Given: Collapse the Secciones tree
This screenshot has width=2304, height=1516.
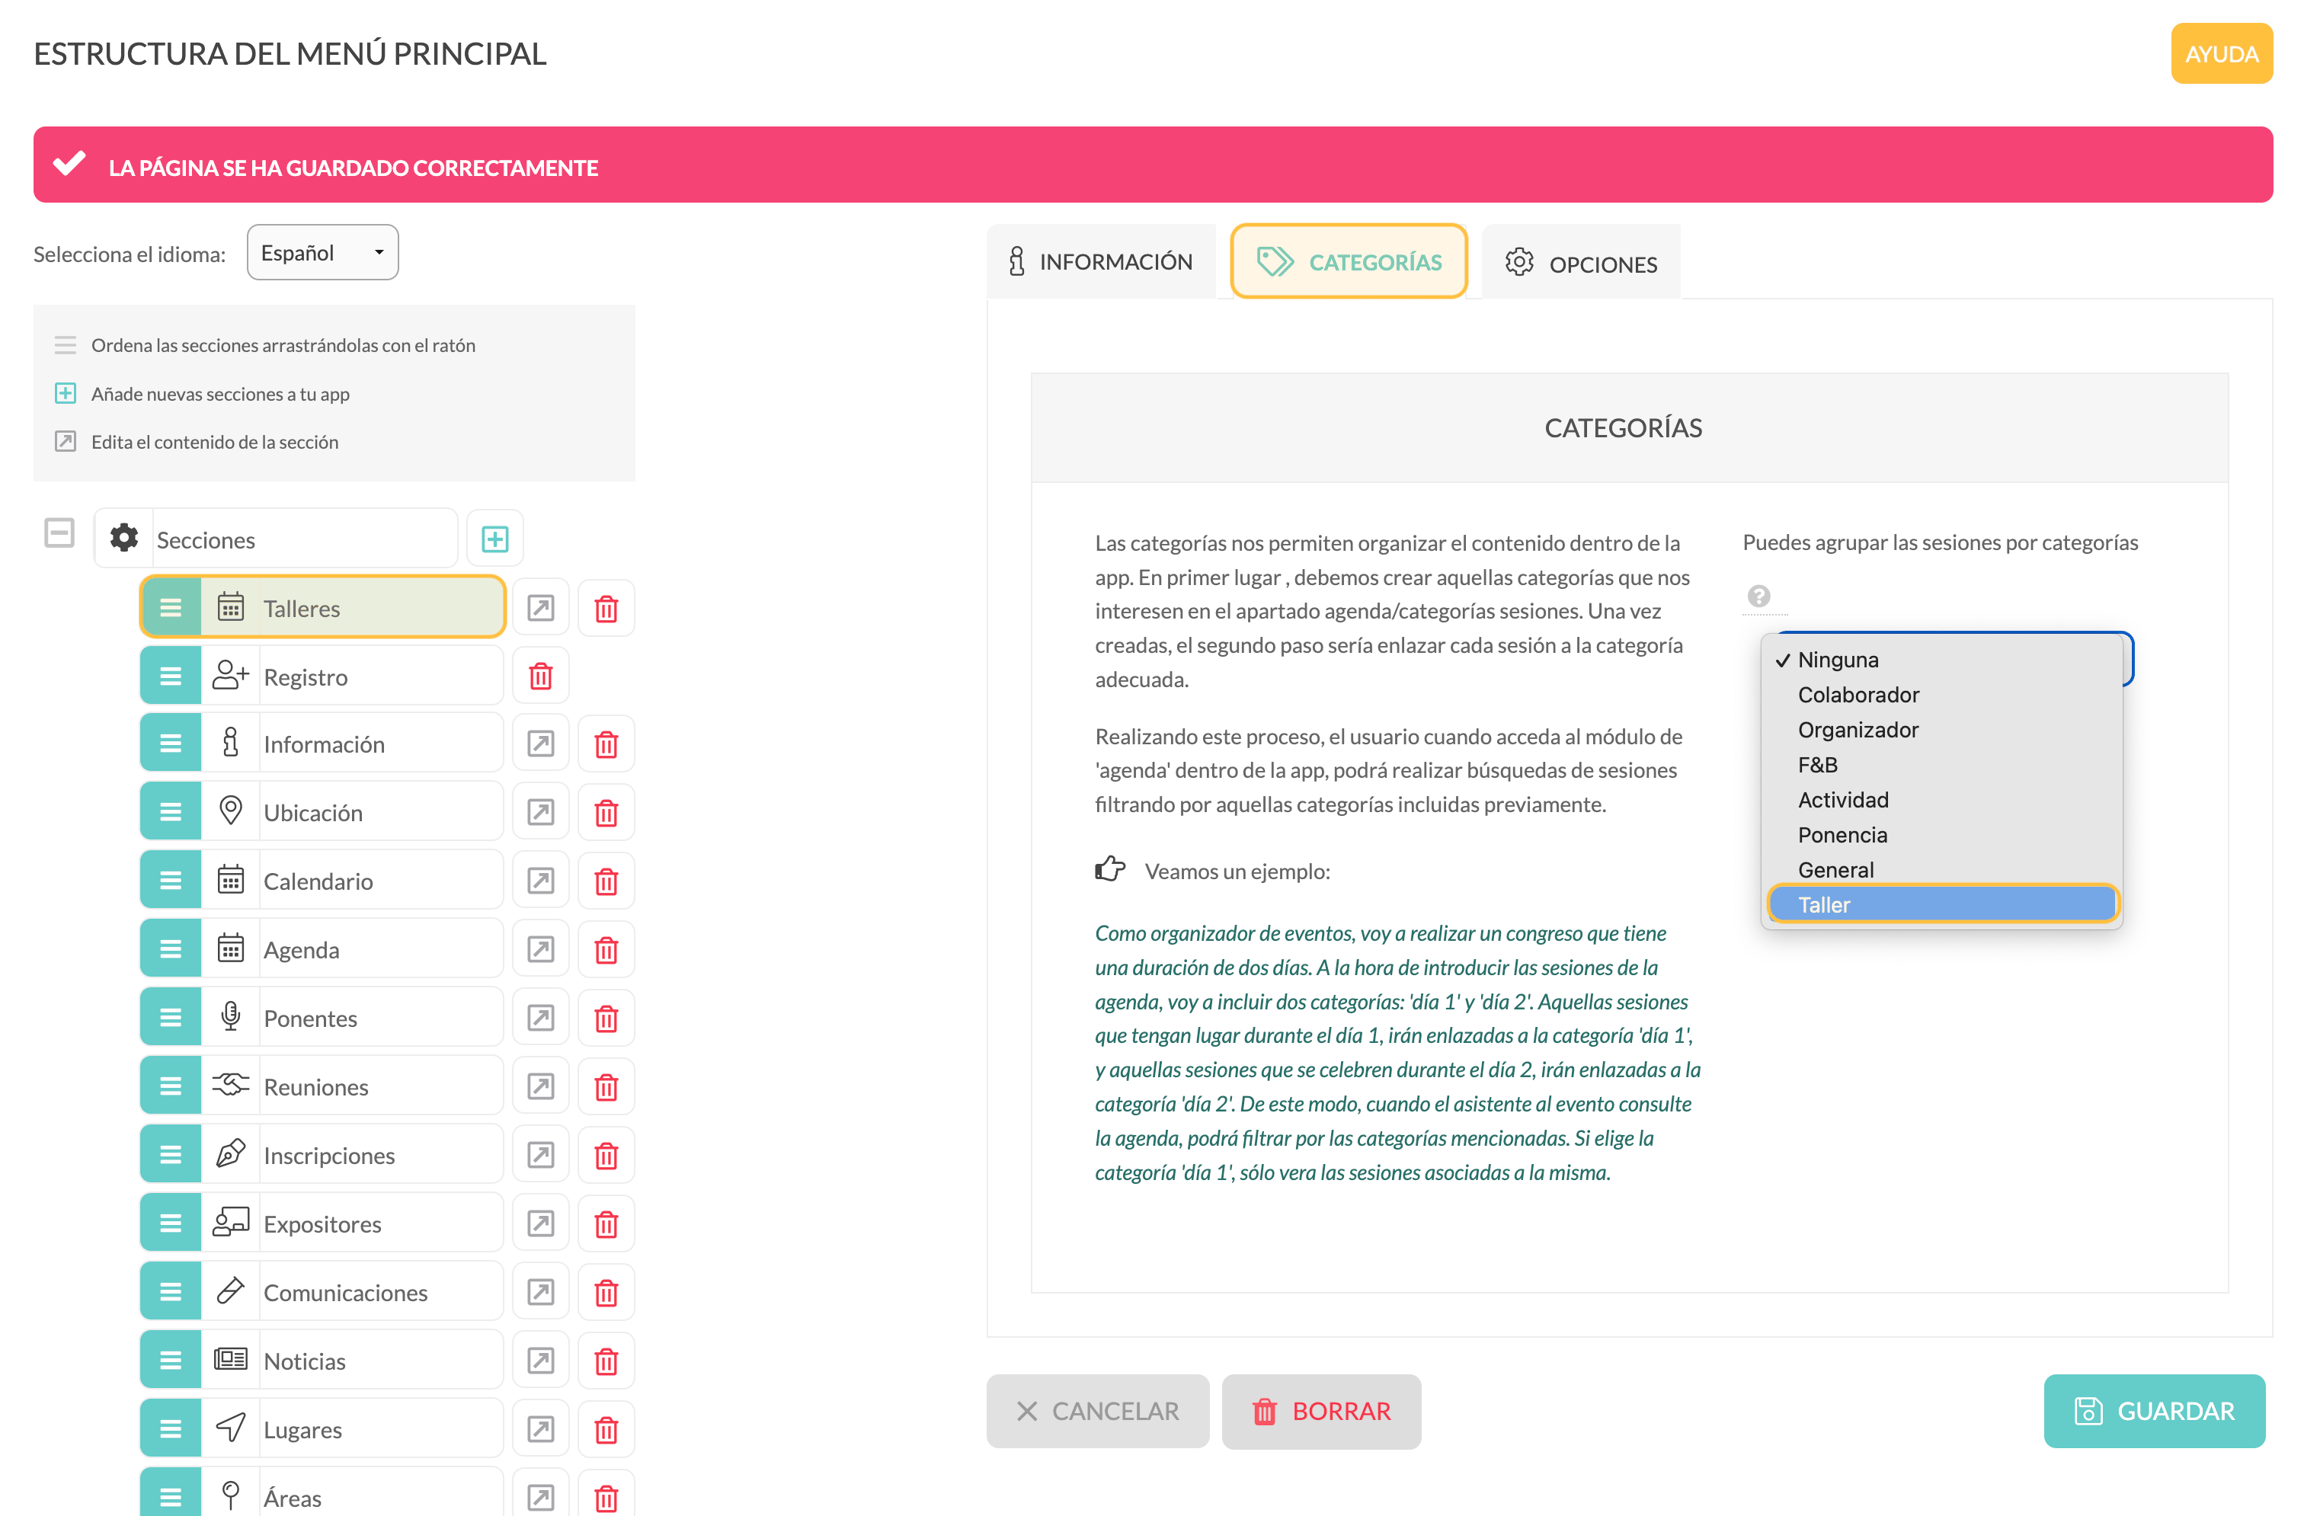Looking at the screenshot, I should click(59, 533).
